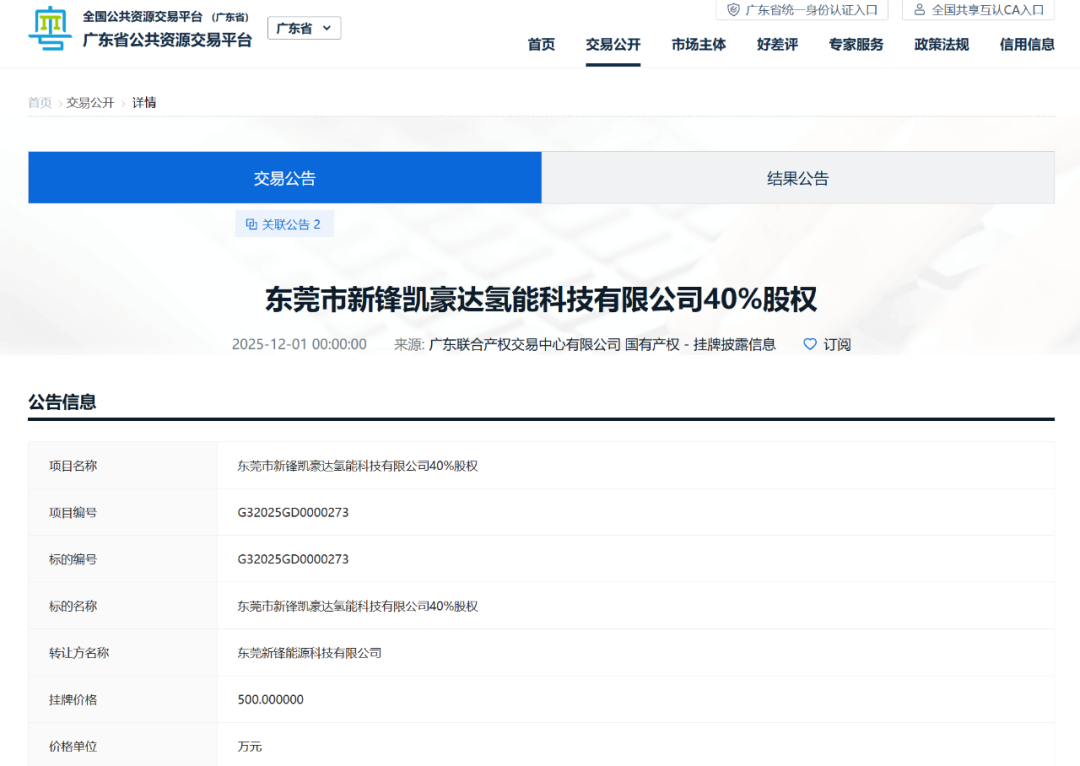Click the heart icon next to 订阅
Screen dimensions: 1080x766
point(809,344)
